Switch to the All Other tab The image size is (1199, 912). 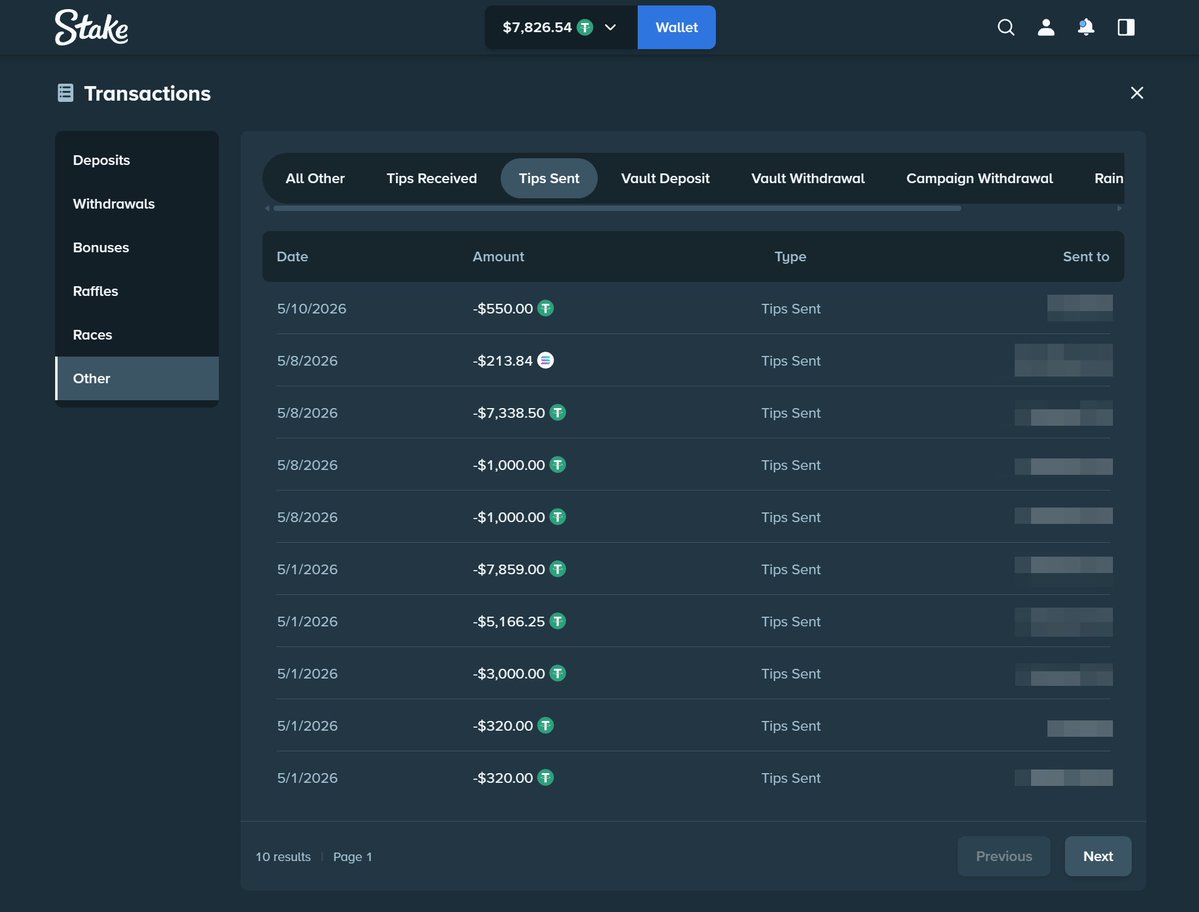pos(315,178)
